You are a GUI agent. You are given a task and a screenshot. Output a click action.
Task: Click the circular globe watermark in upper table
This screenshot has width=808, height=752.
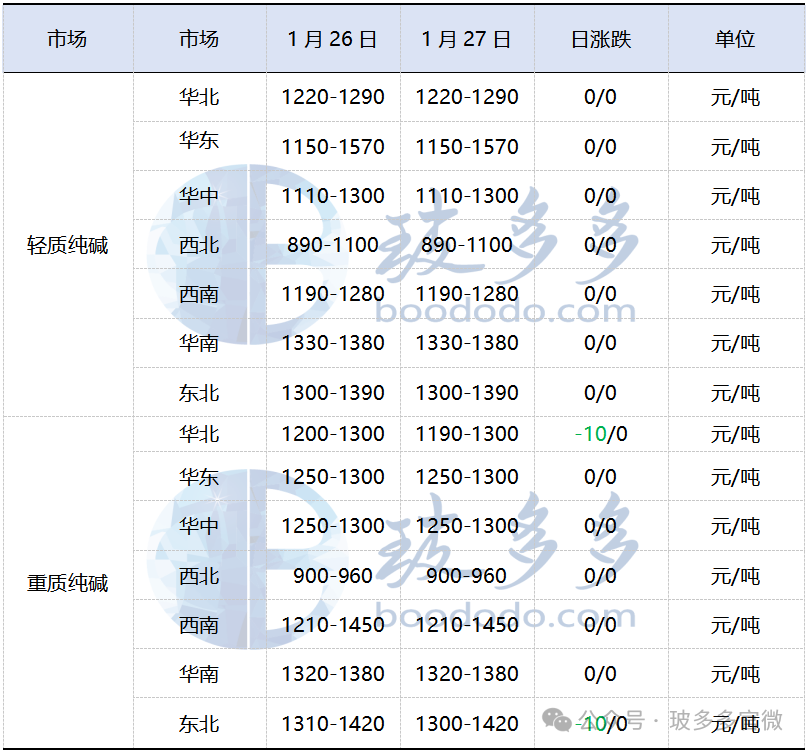[215, 255]
